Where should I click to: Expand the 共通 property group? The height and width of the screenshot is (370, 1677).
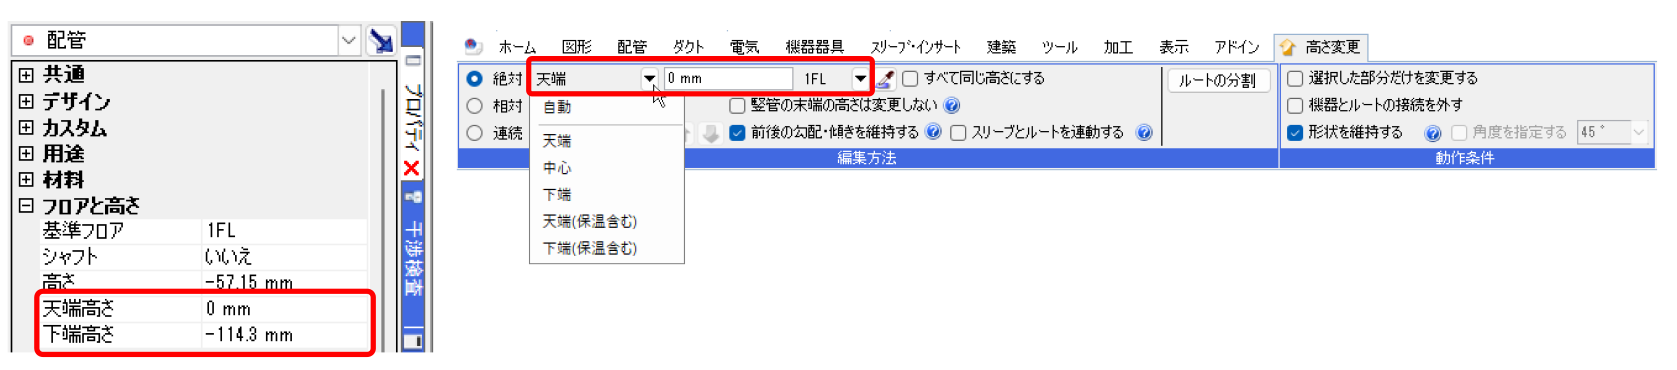(x=26, y=75)
